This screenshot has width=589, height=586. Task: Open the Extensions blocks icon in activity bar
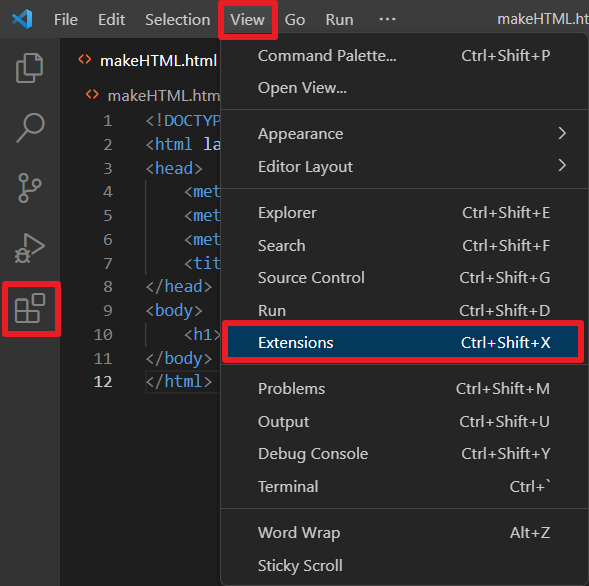click(30, 308)
